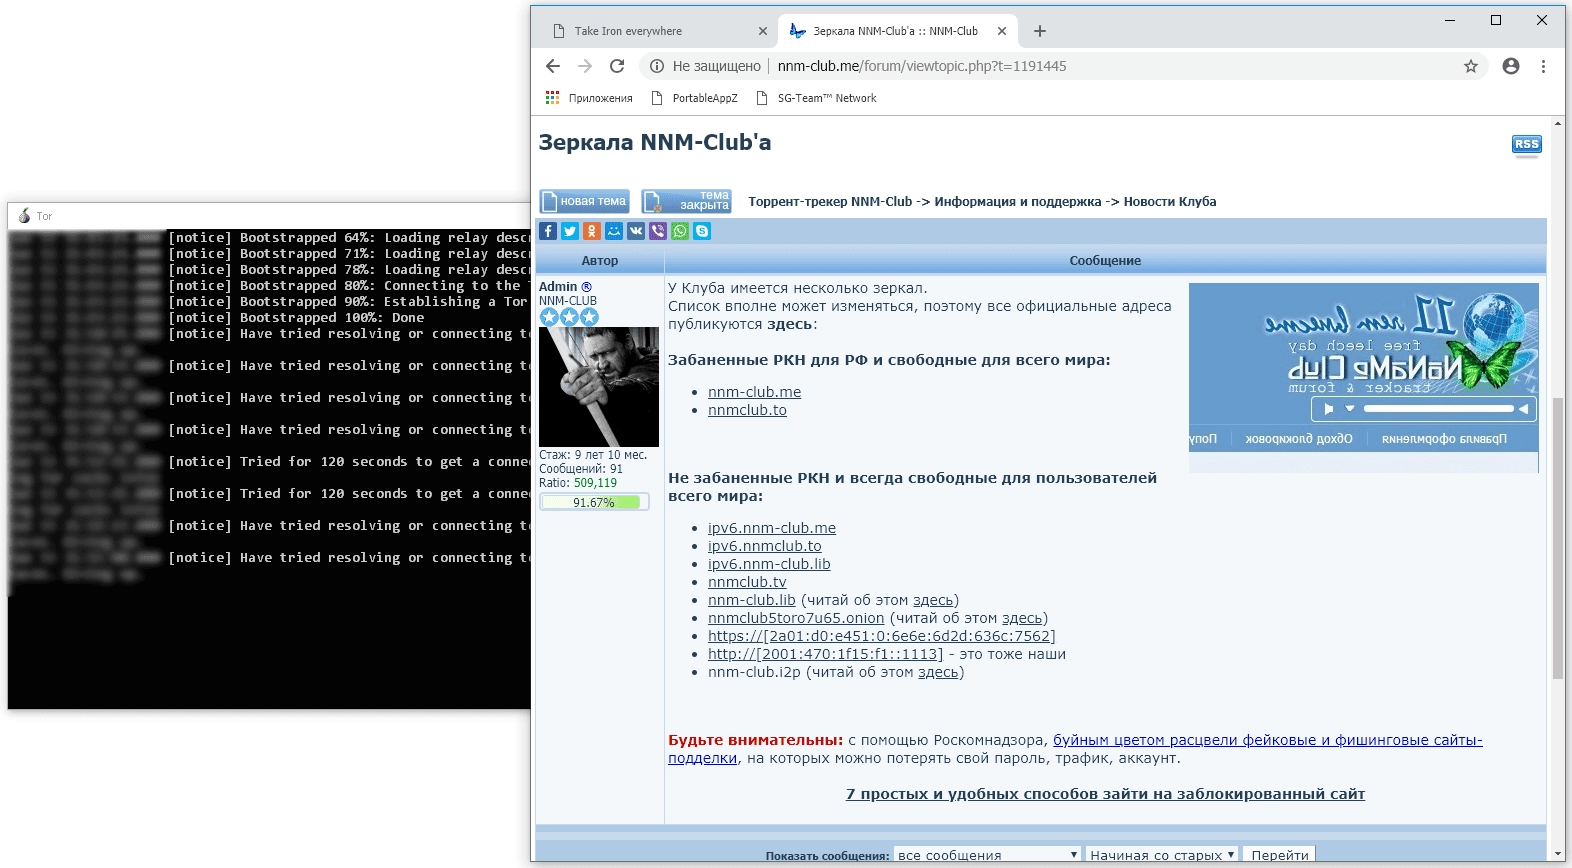The width and height of the screenshot is (1572, 868).
Task: Click registered icon next to Admin
Action: 586,287
